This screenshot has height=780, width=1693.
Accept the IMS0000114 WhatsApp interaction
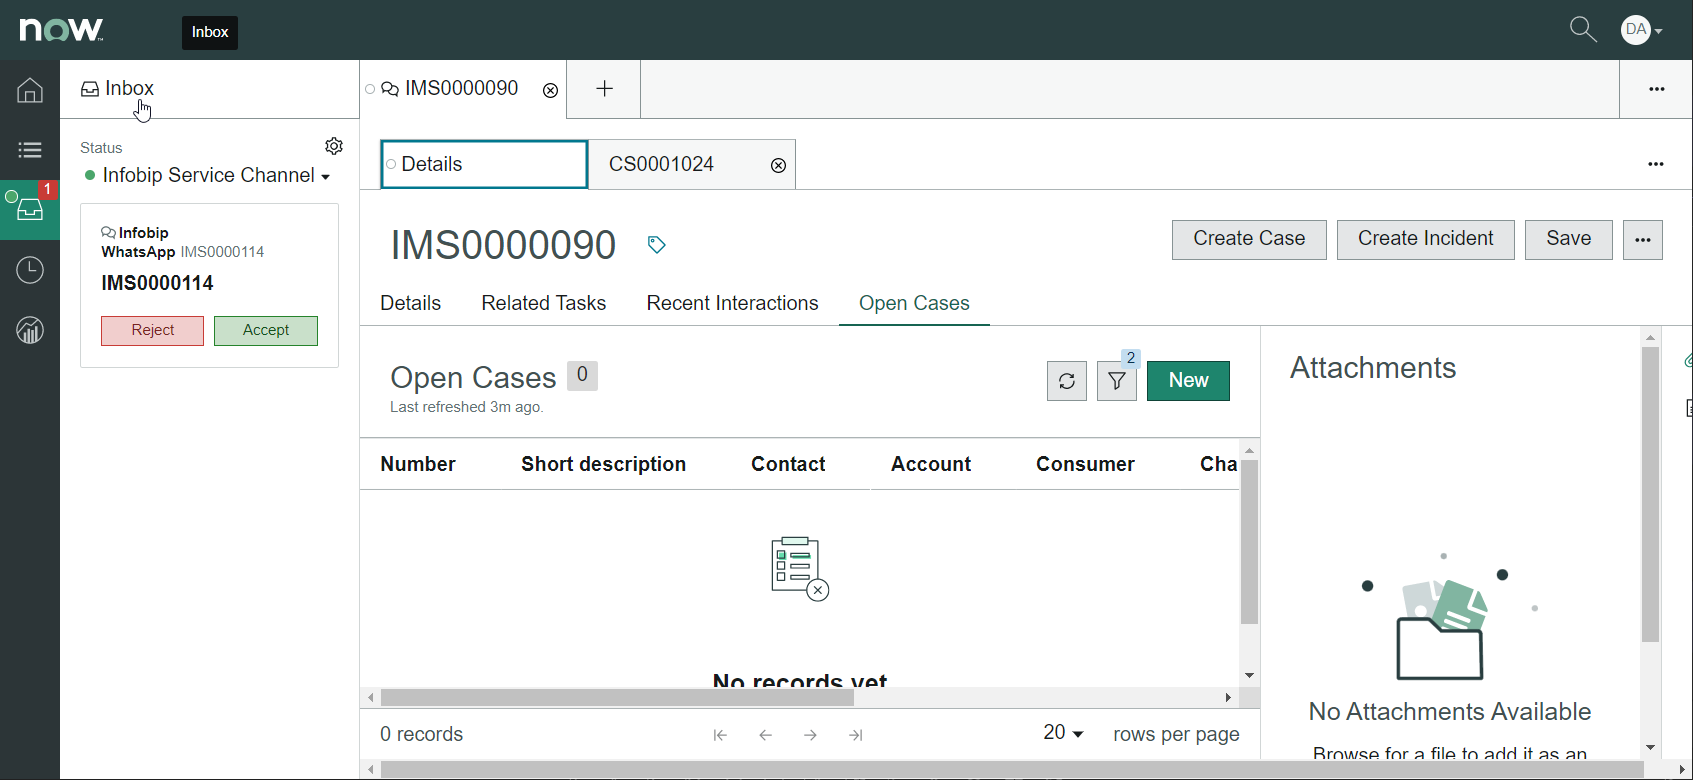click(x=265, y=330)
